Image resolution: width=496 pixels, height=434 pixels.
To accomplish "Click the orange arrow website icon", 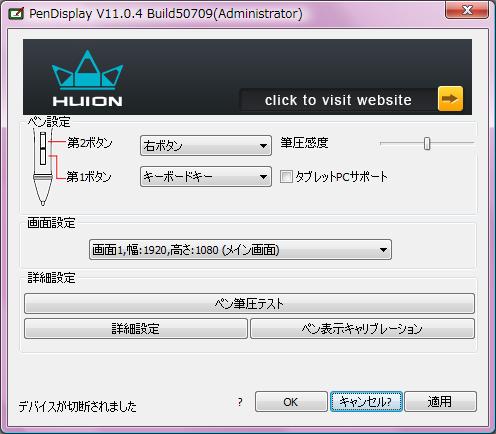I will tap(450, 99).
